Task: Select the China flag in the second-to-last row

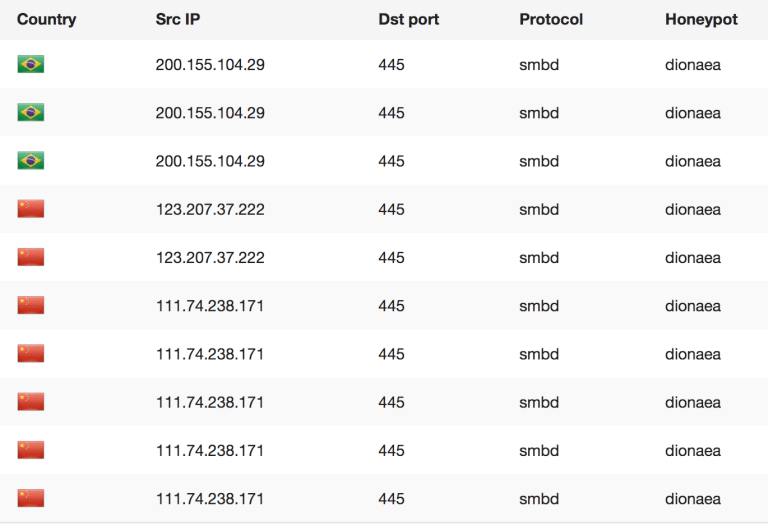Action: (x=31, y=450)
